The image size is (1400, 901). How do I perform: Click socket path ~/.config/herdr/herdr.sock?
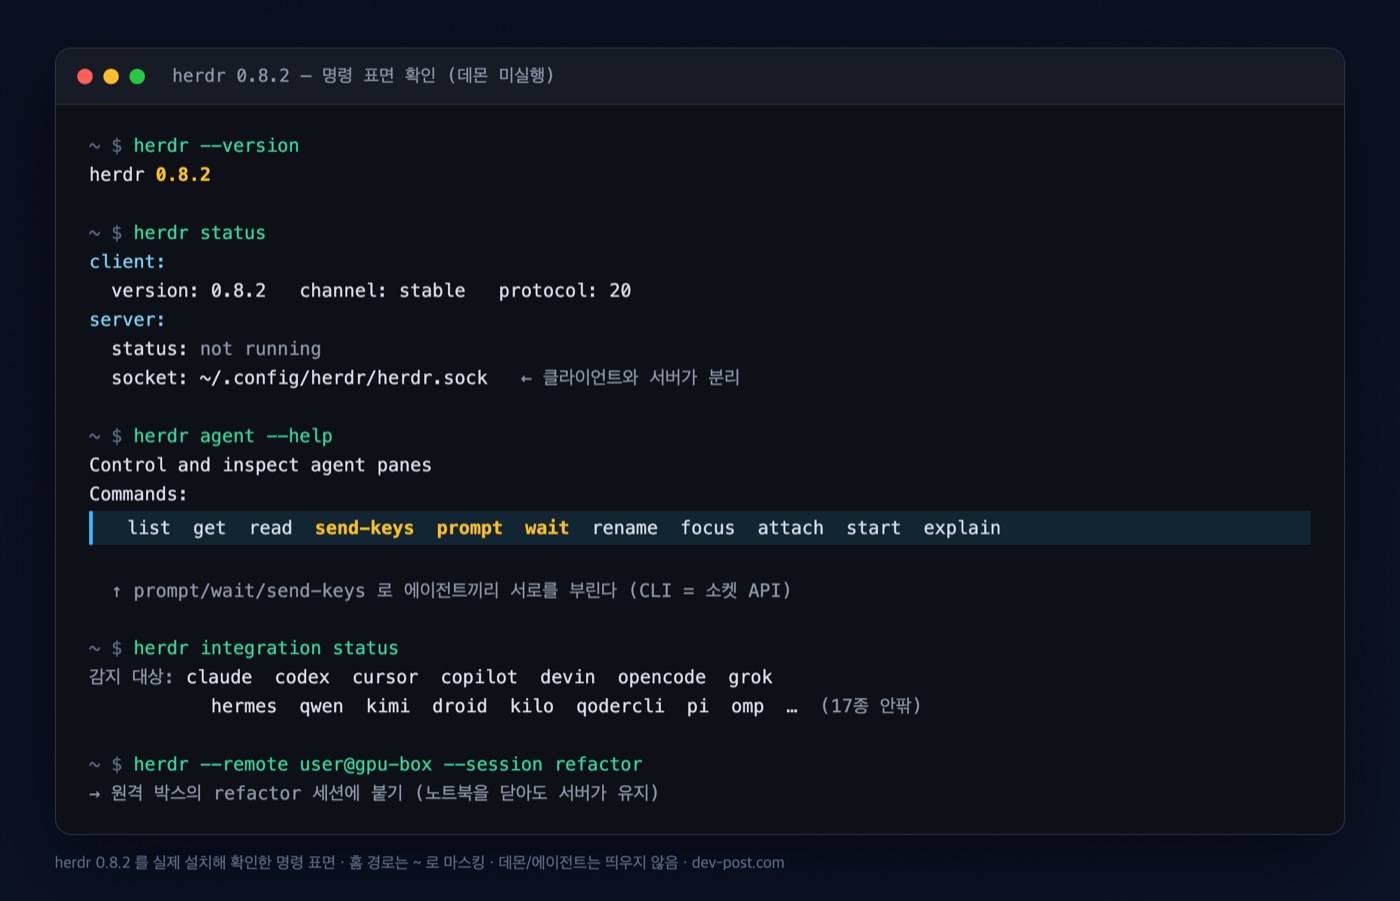(x=343, y=378)
